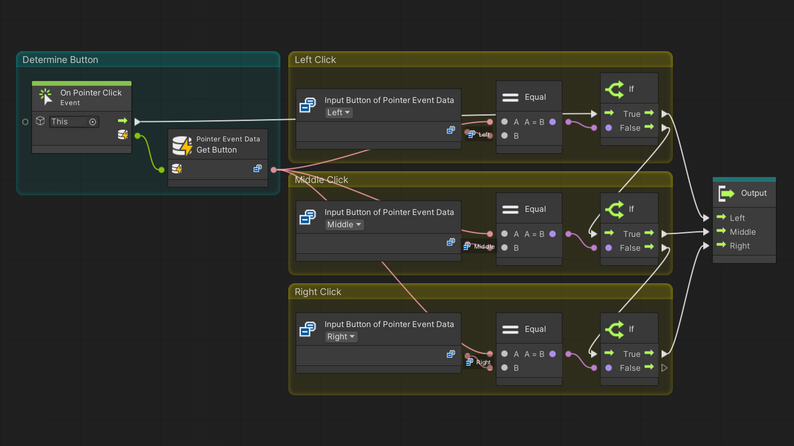
Task: Click the False output arrow in Middle Click If node
Action: coord(649,247)
